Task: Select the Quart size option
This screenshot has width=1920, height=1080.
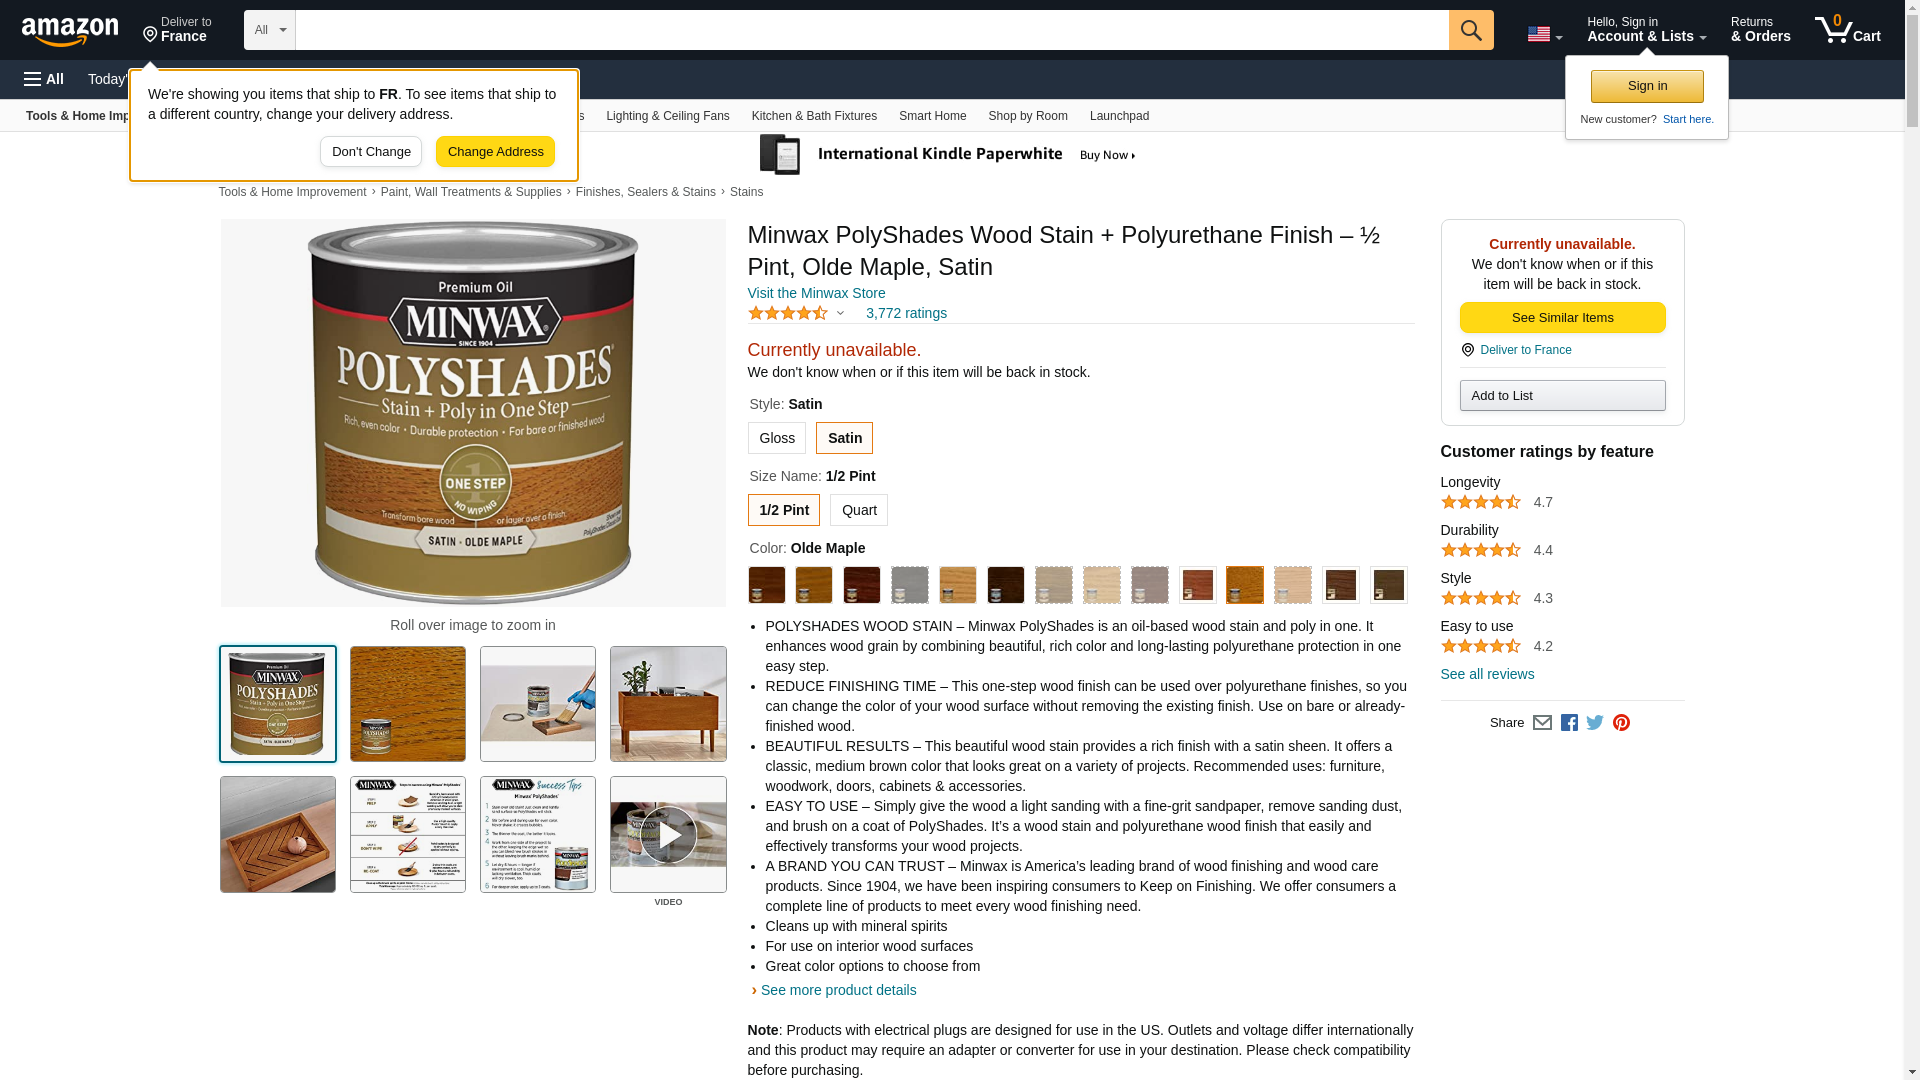Action: point(858,510)
